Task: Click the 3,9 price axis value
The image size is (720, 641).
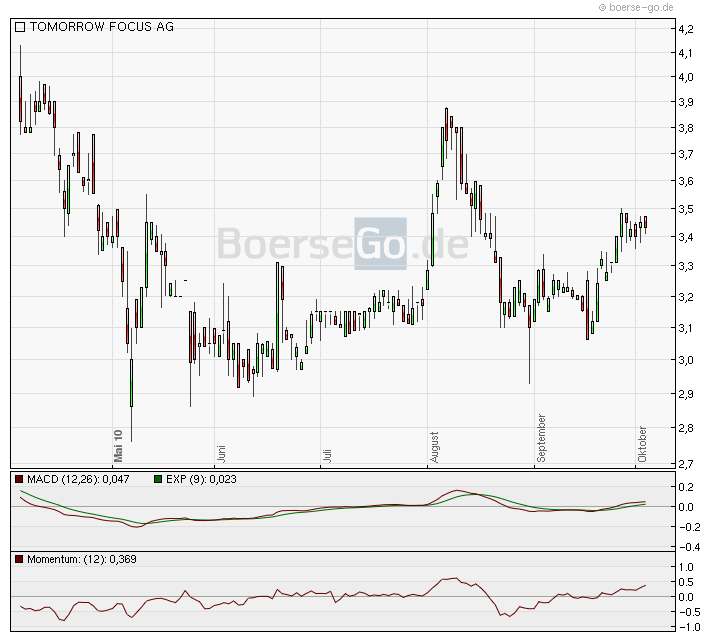Action: pyautogui.click(x=686, y=102)
